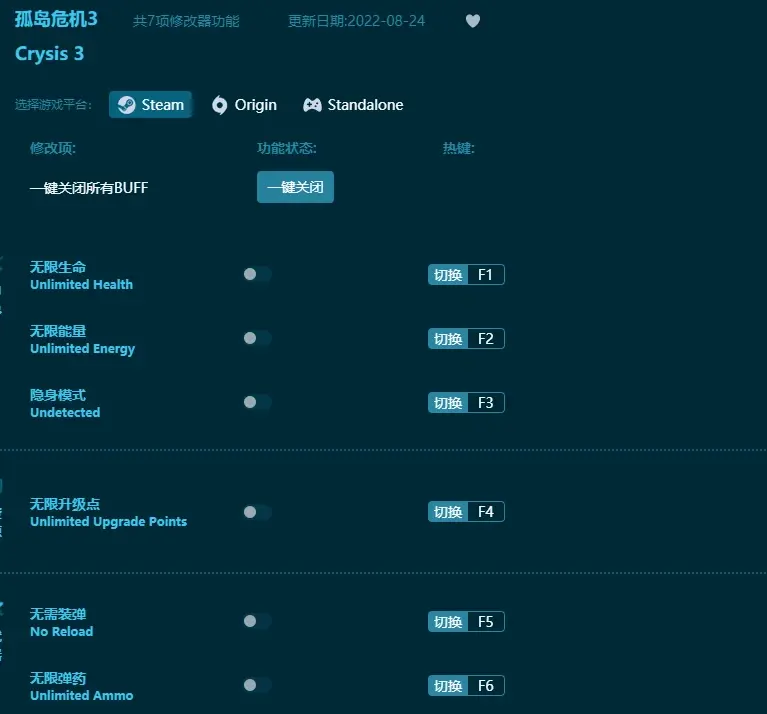This screenshot has height=714, width=767.
Task: Click the 一键关闭 button
Action: click(x=295, y=187)
